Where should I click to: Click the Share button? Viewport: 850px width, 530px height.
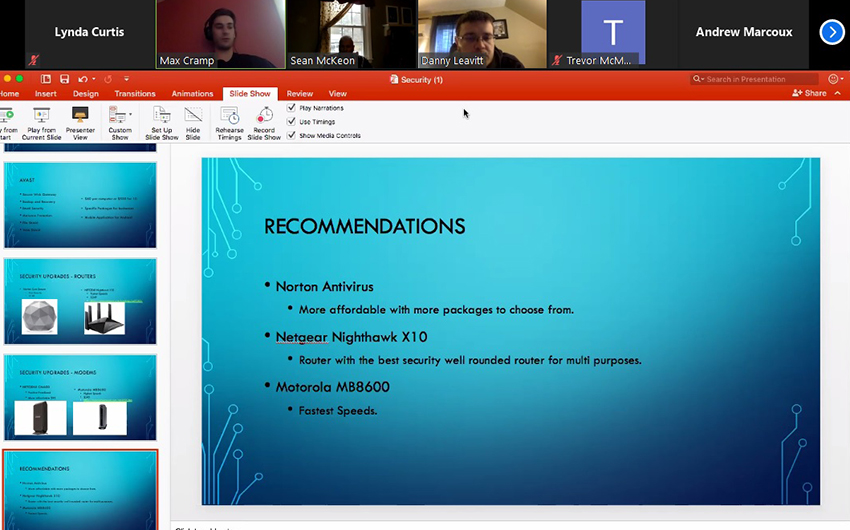tap(809, 93)
